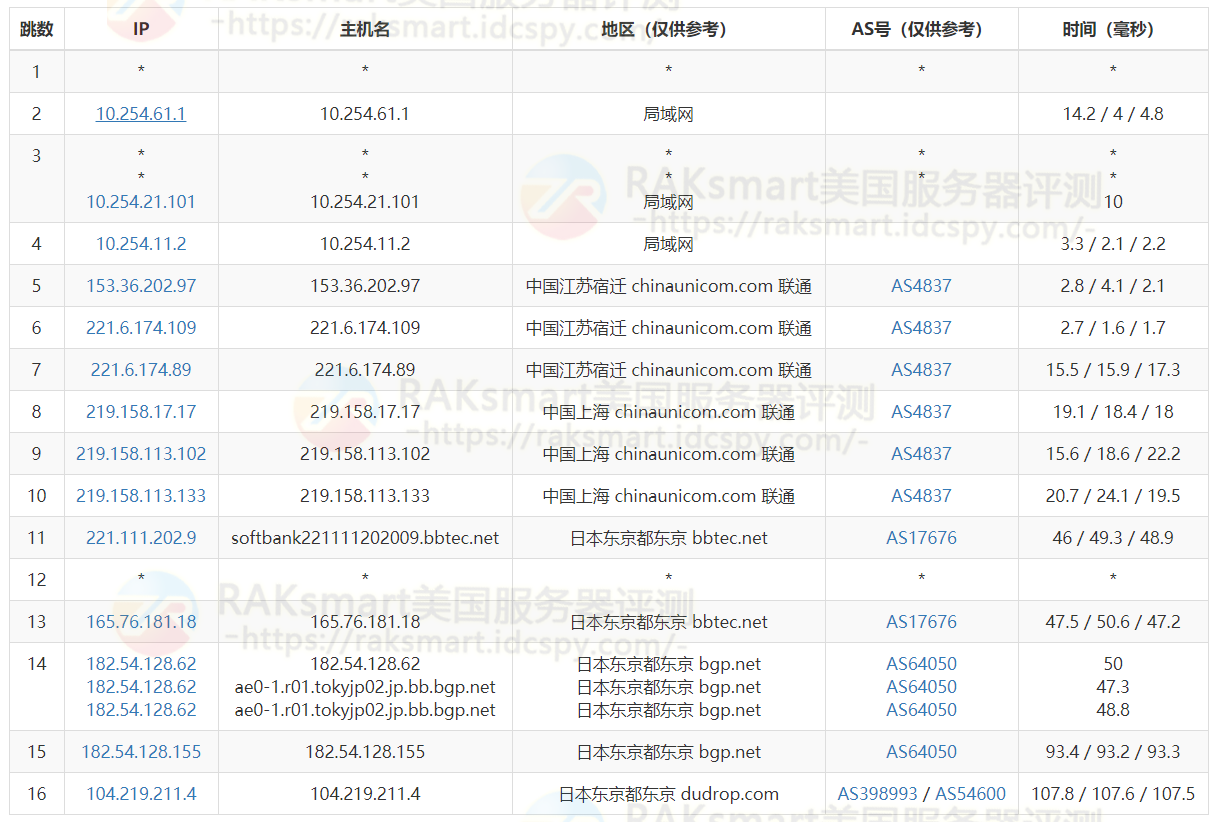Select time value 47.5 / 50.6 / 47.2
Screen dimensions: 1215x822
1113,622
